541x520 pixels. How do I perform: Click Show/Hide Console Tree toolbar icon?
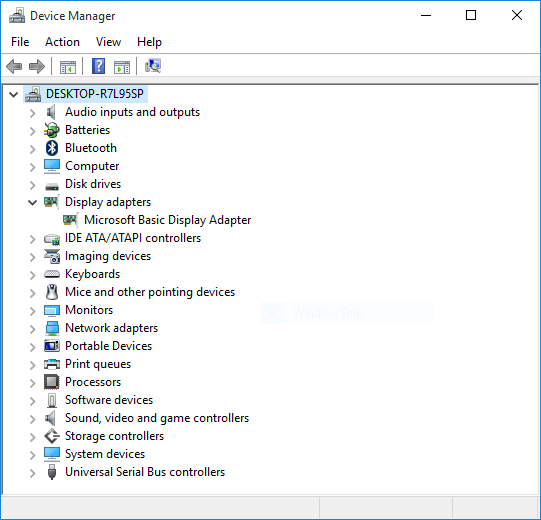(68, 67)
